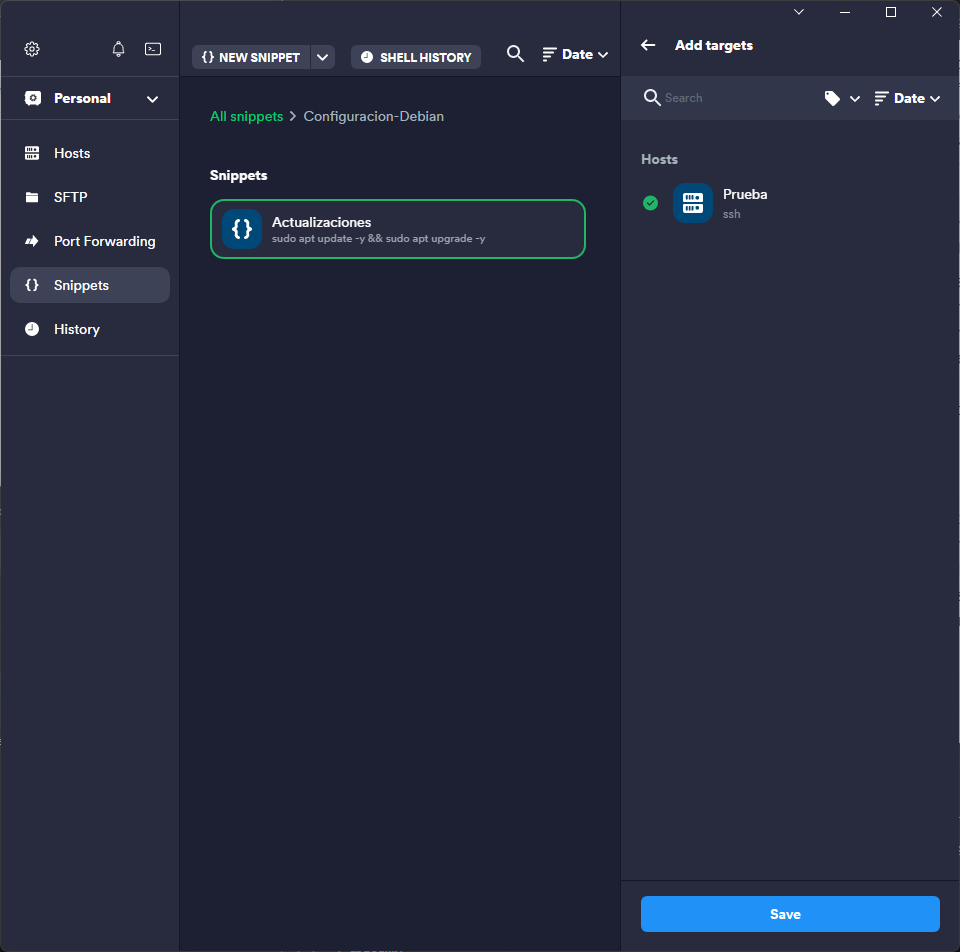Click the back arrow beside Add targets
The width and height of the screenshot is (960, 952).
pos(648,45)
